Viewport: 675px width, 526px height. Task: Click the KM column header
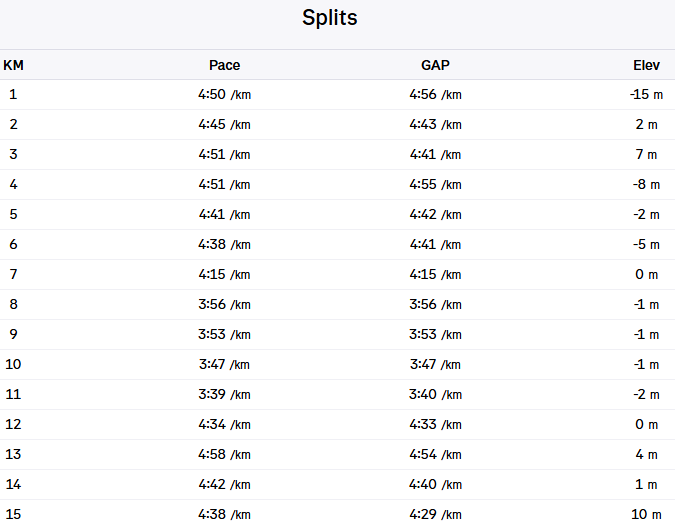click(14, 65)
